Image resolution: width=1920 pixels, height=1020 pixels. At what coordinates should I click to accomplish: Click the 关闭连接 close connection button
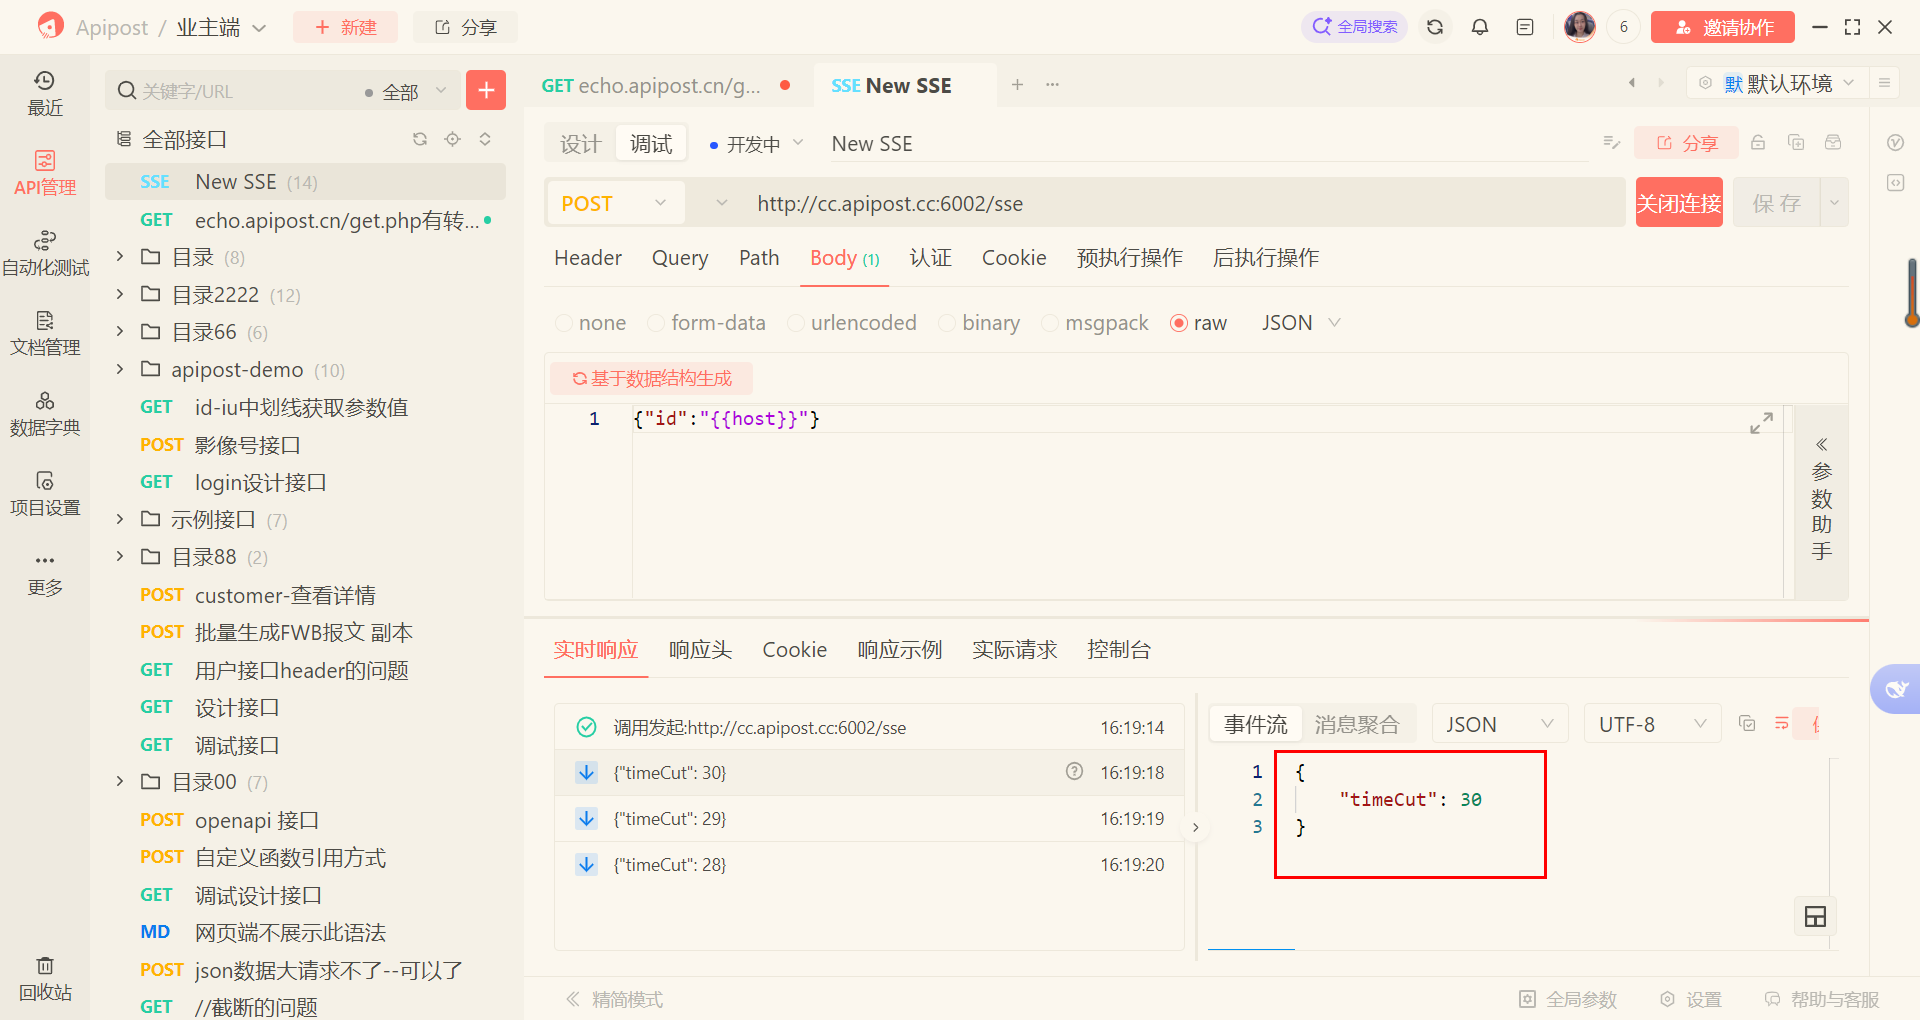click(1679, 203)
